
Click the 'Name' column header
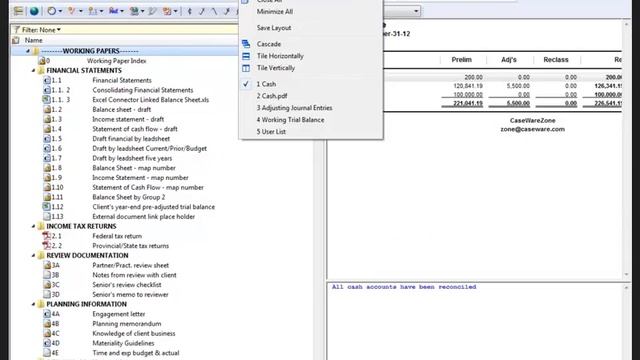(33, 40)
